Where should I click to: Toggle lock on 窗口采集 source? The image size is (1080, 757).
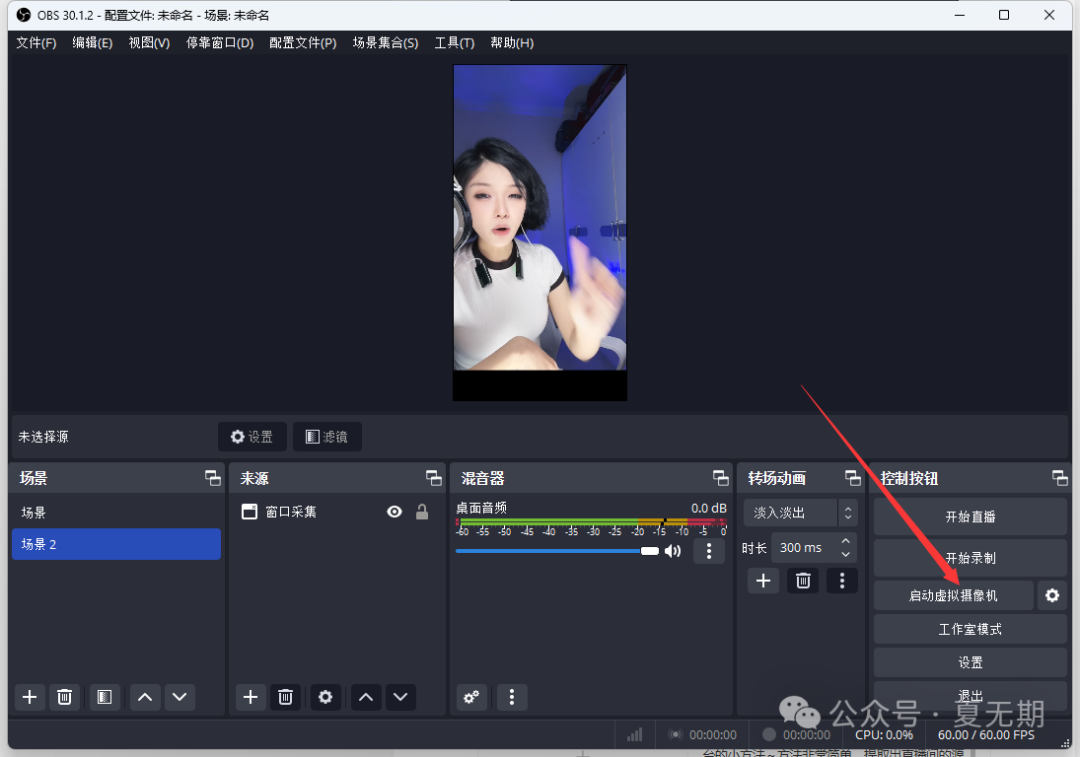click(x=422, y=512)
